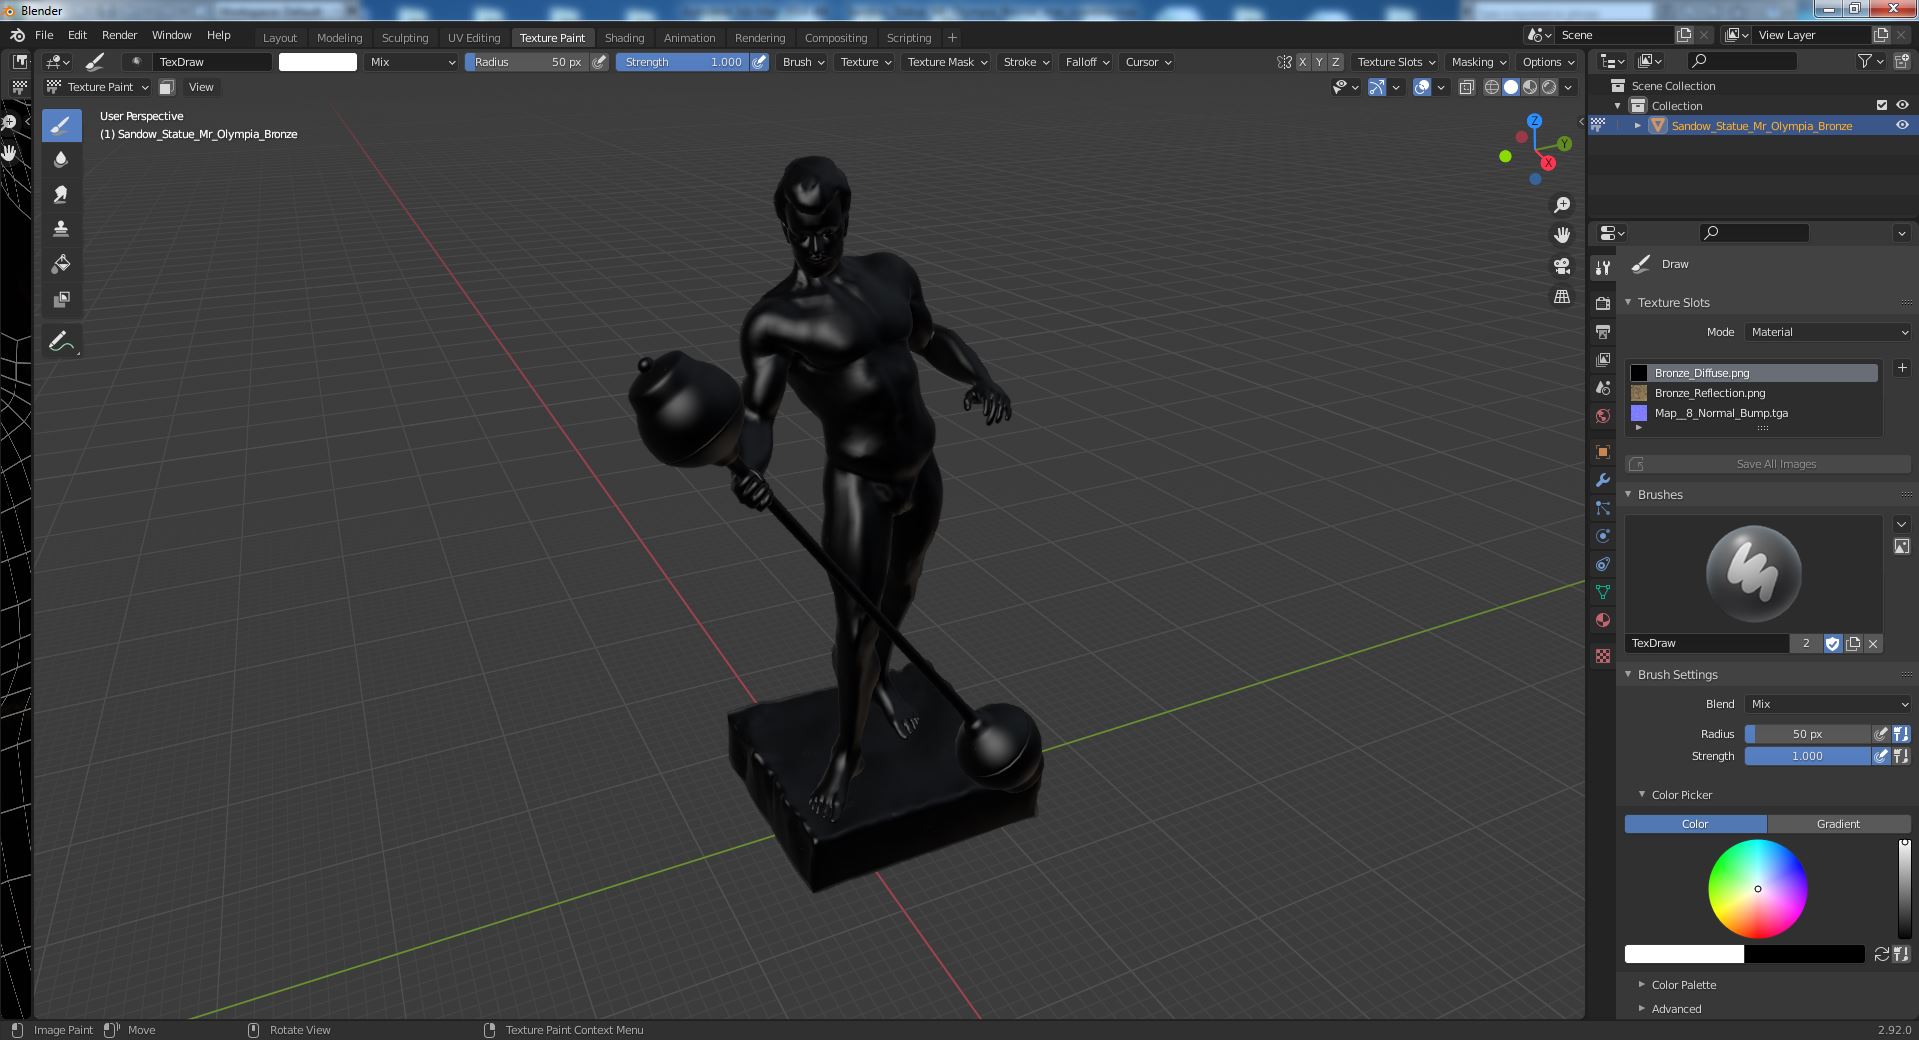The width and height of the screenshot is (1919, 1040).
Task: Toggle radius pen pressure in header
Action: coord(599,62)
